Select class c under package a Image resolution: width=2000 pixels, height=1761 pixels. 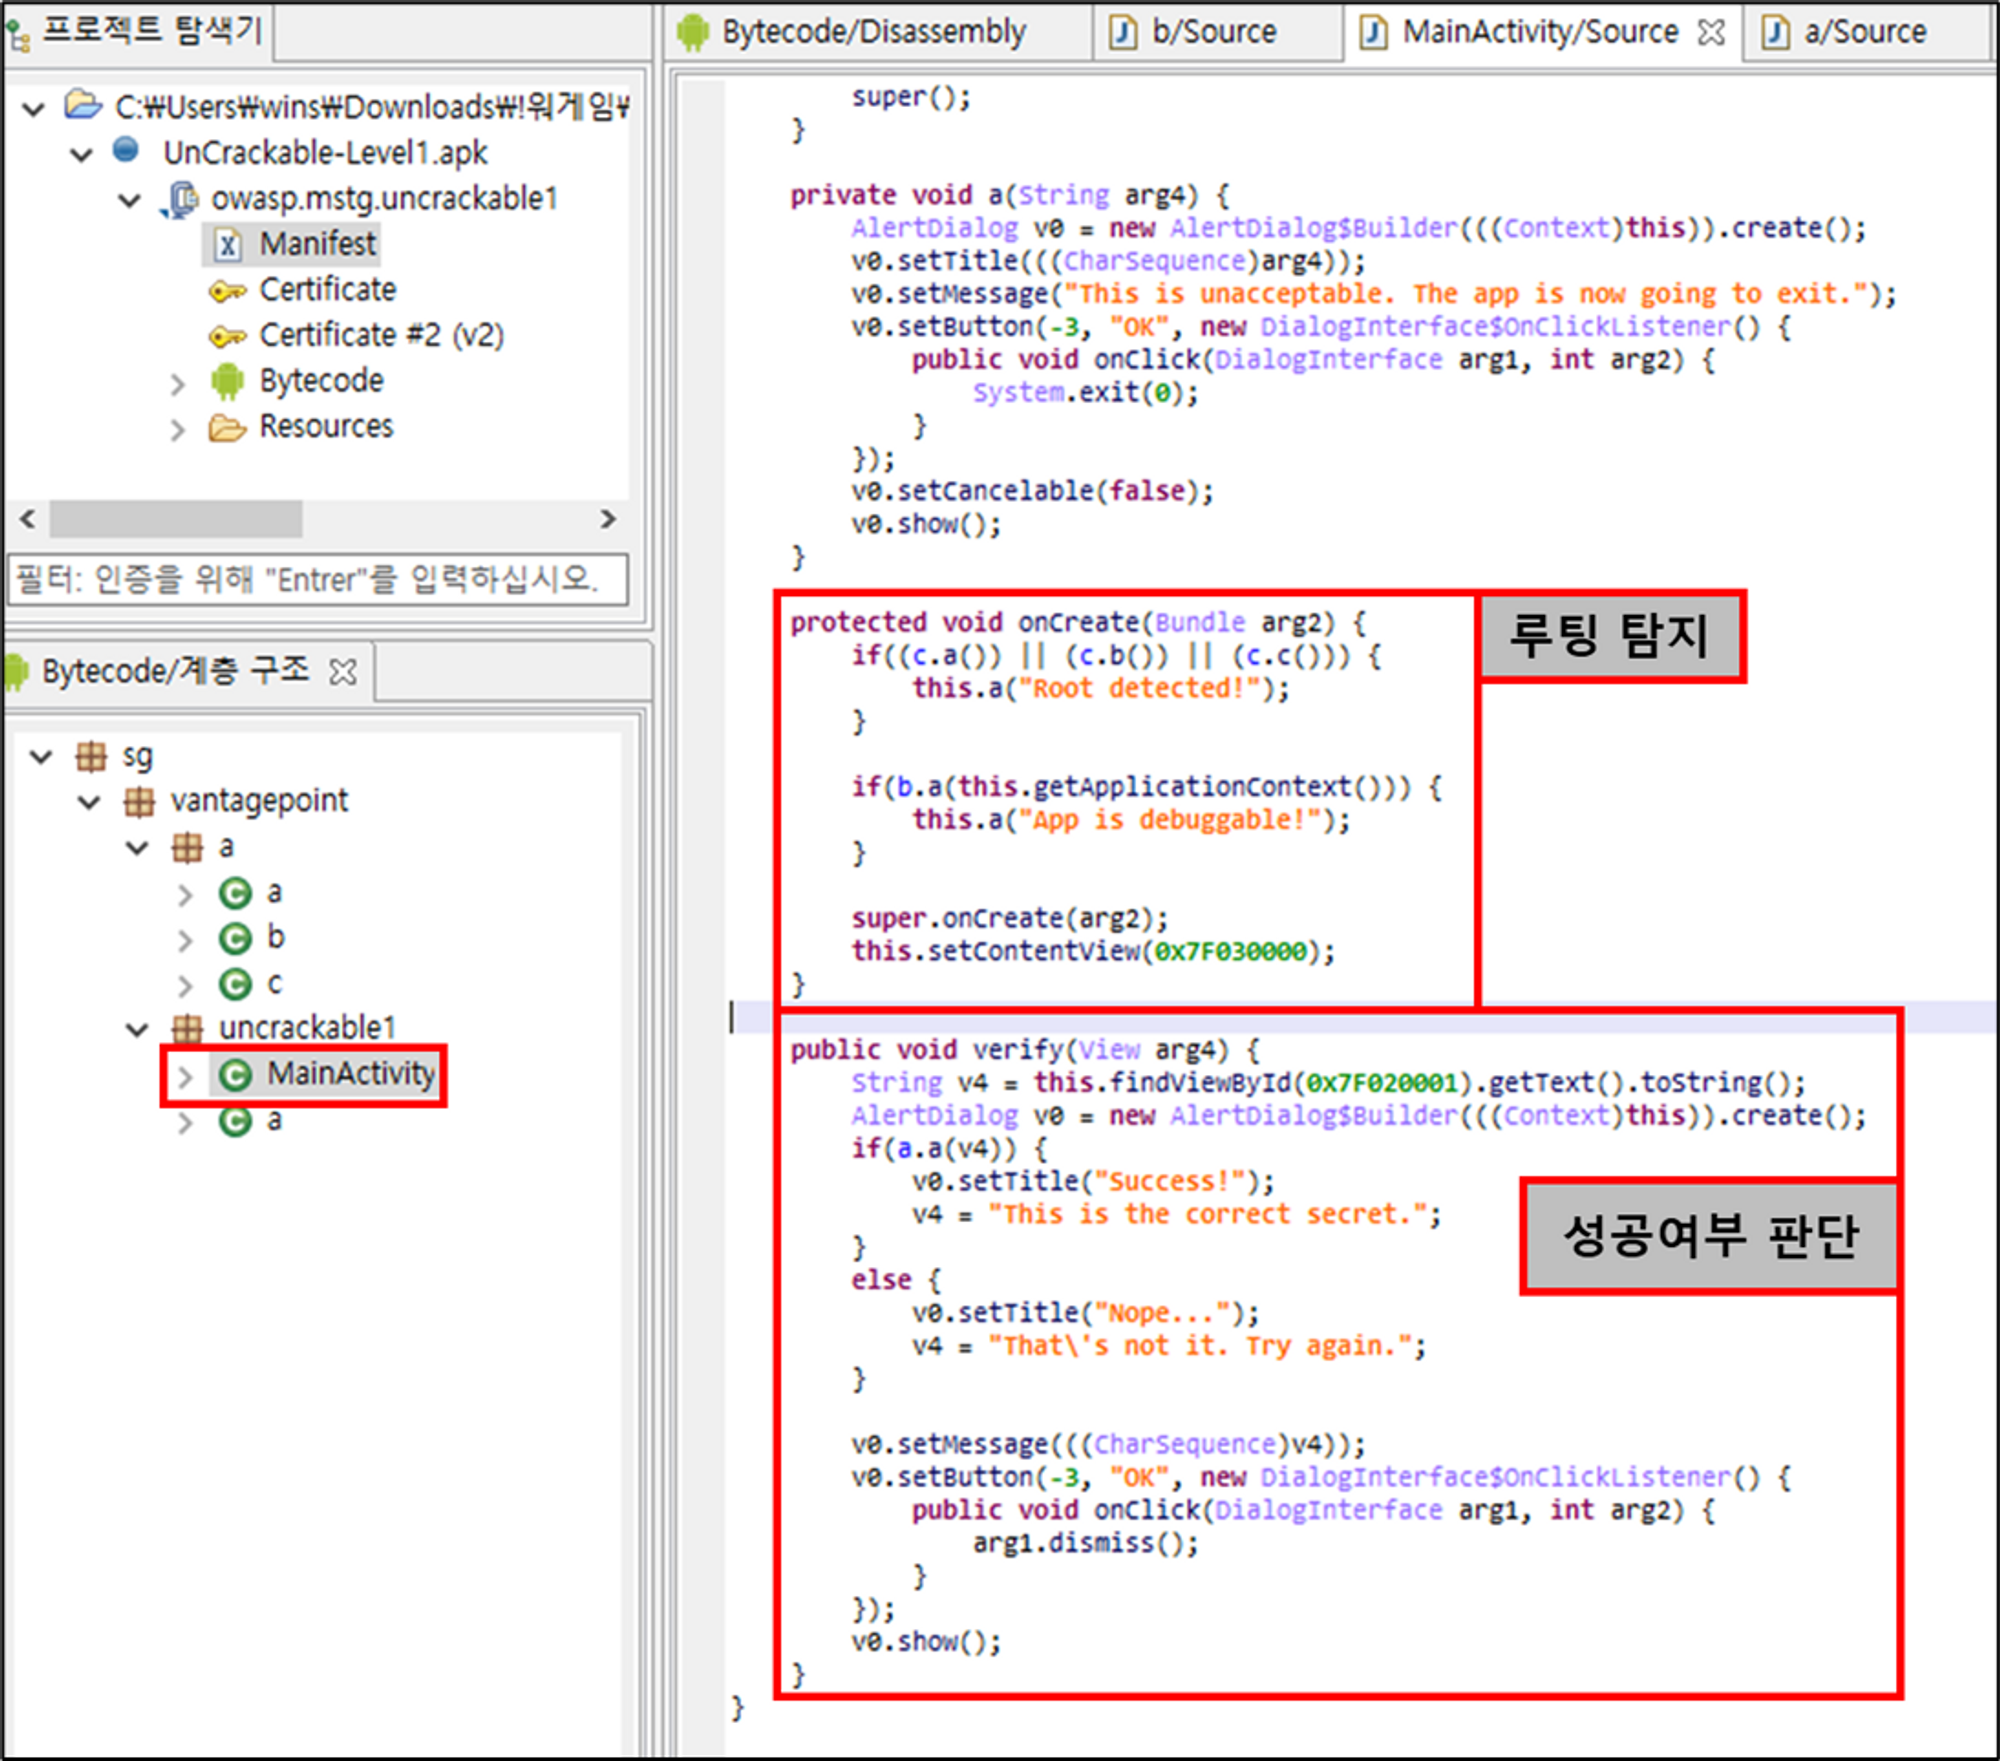click(x=273, y=984)
